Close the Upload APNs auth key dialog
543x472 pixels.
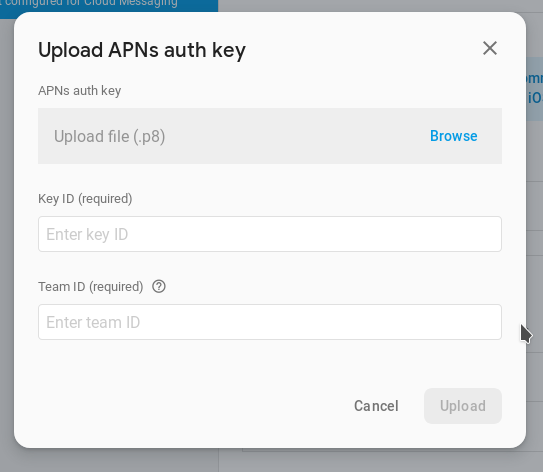click(490, 48)
